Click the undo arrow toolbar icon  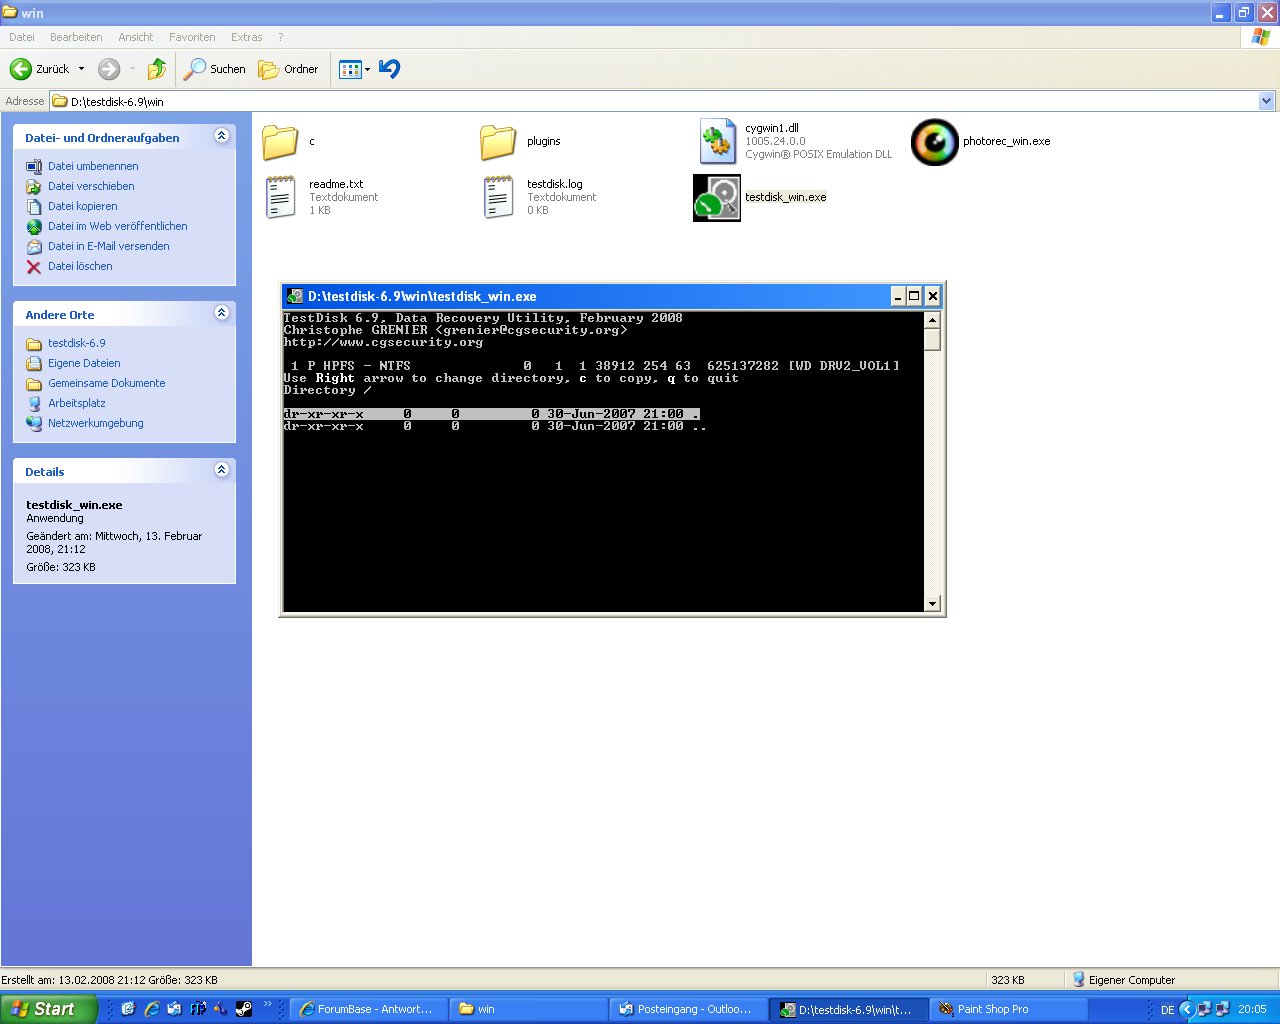tap(390, 69)
